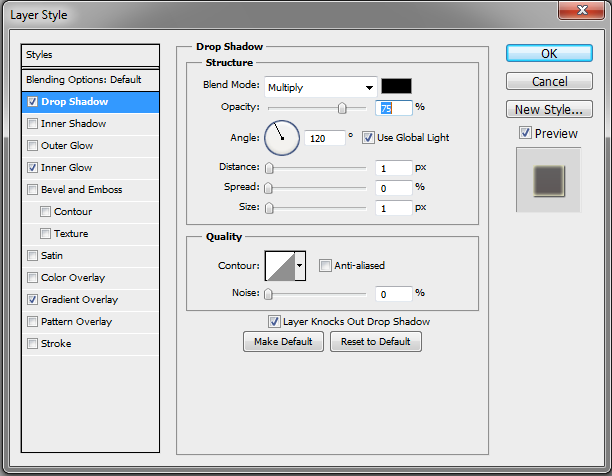Image resolution: width=612 pixels, height=476 pixels.
Task: Open the Stroke settings label
Action: (56, 344)
